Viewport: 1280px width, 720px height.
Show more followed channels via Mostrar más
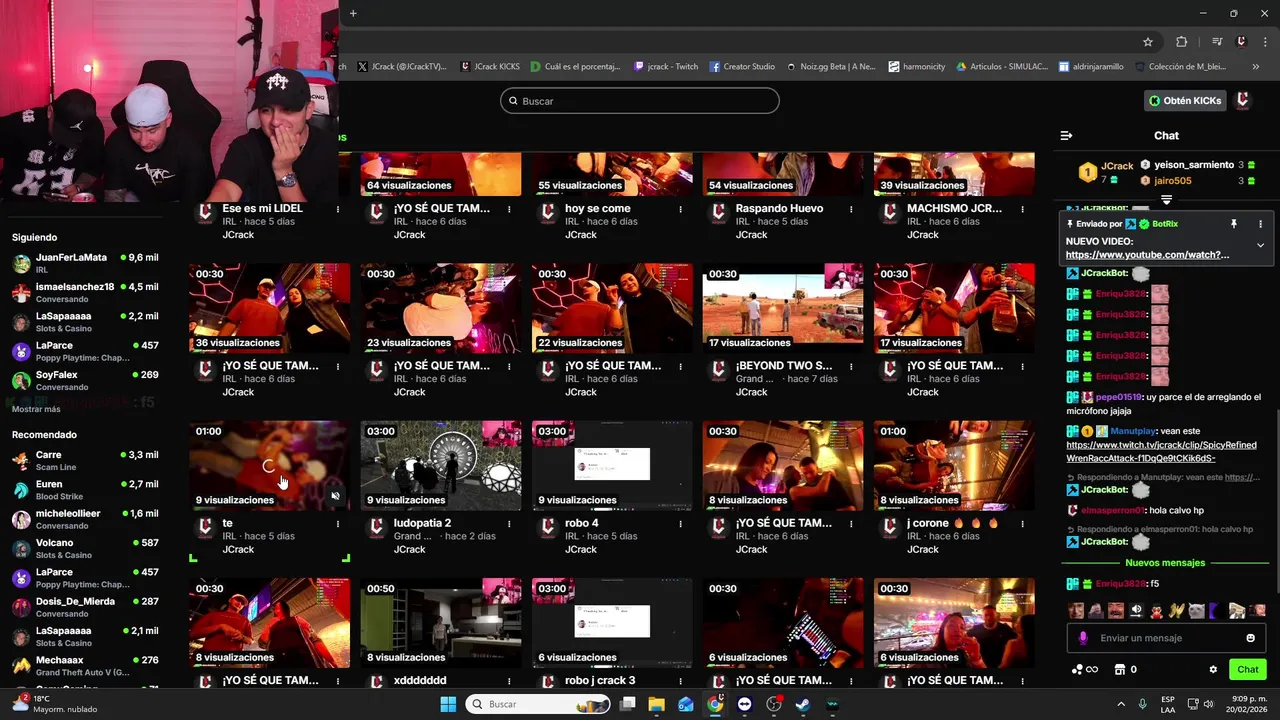coord(36,409)
